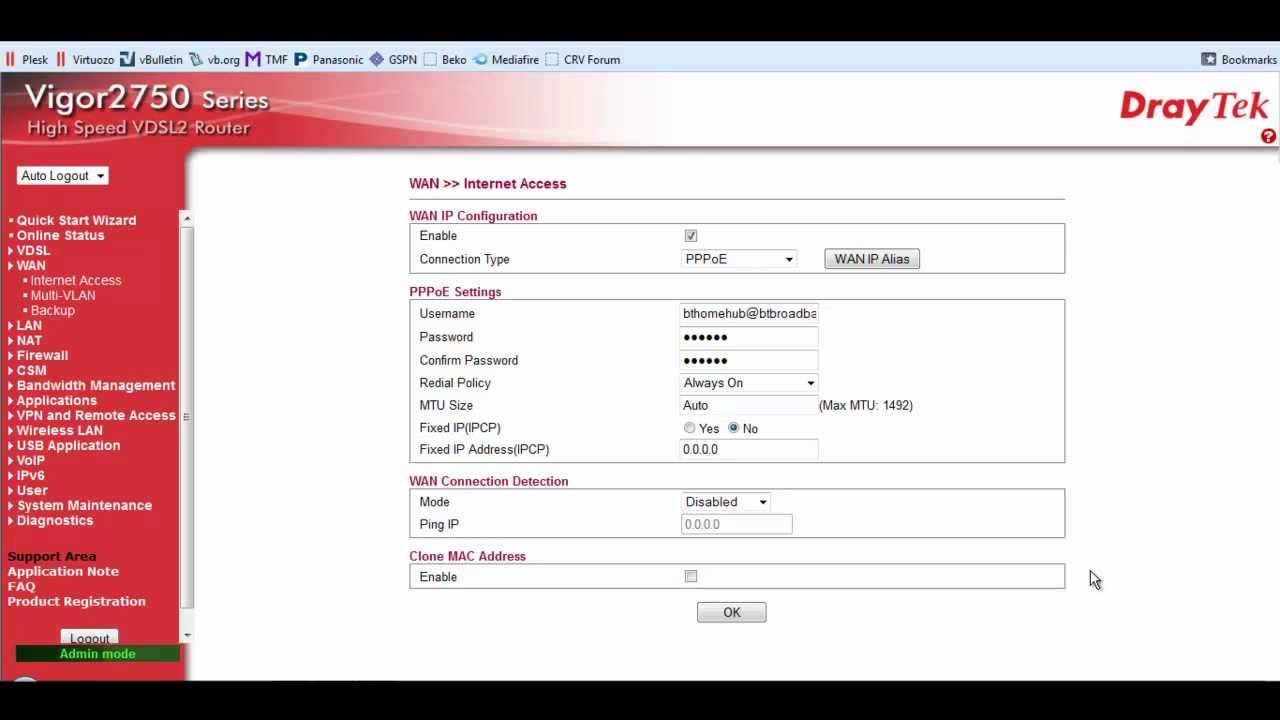
Task: Open the Panasonic bookmark
Action: coord(328,60)
